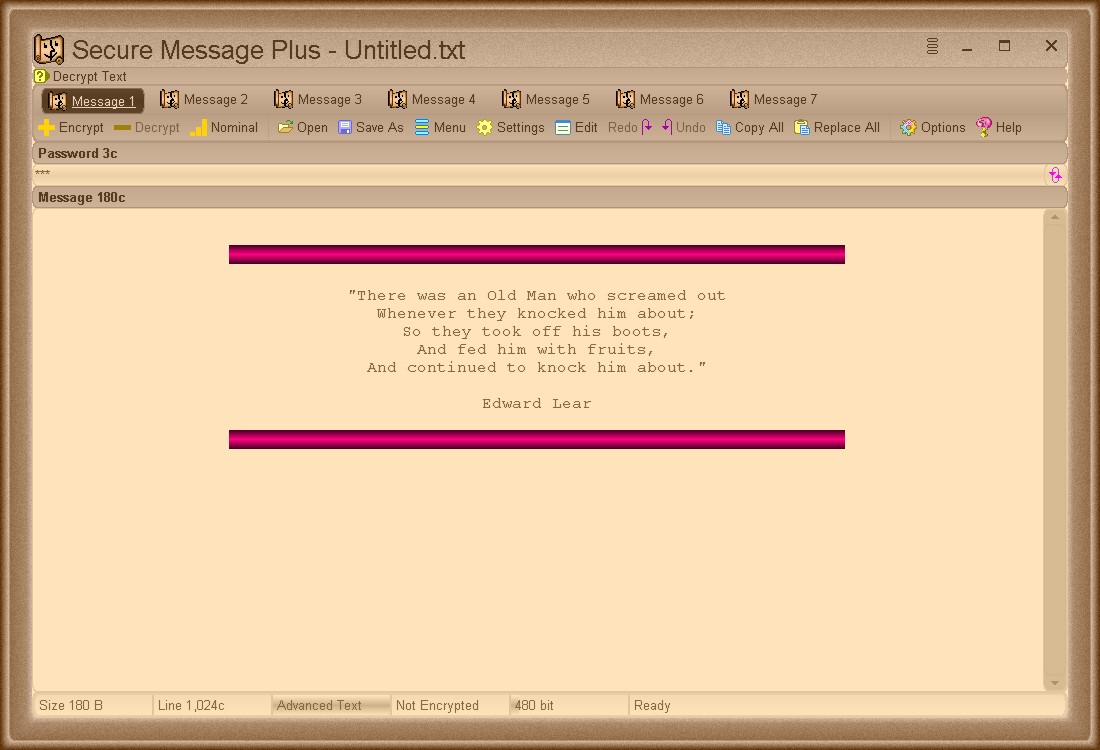Click the line "So they took off his boots,"
1100x750 pixels.
click(x=537, y=331)
